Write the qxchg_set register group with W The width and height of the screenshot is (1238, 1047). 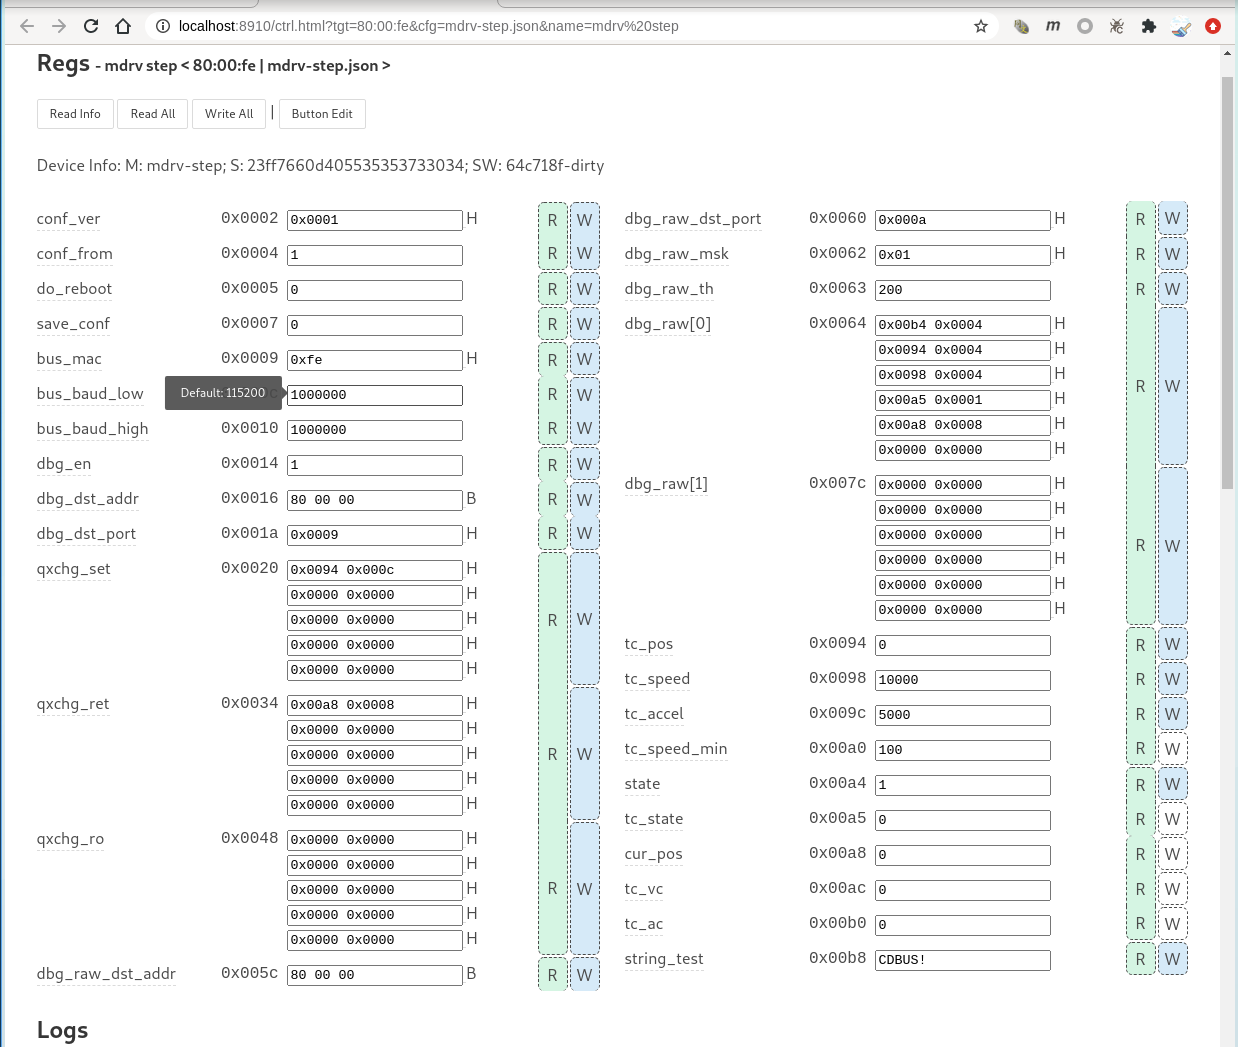(x=585, y=619)
